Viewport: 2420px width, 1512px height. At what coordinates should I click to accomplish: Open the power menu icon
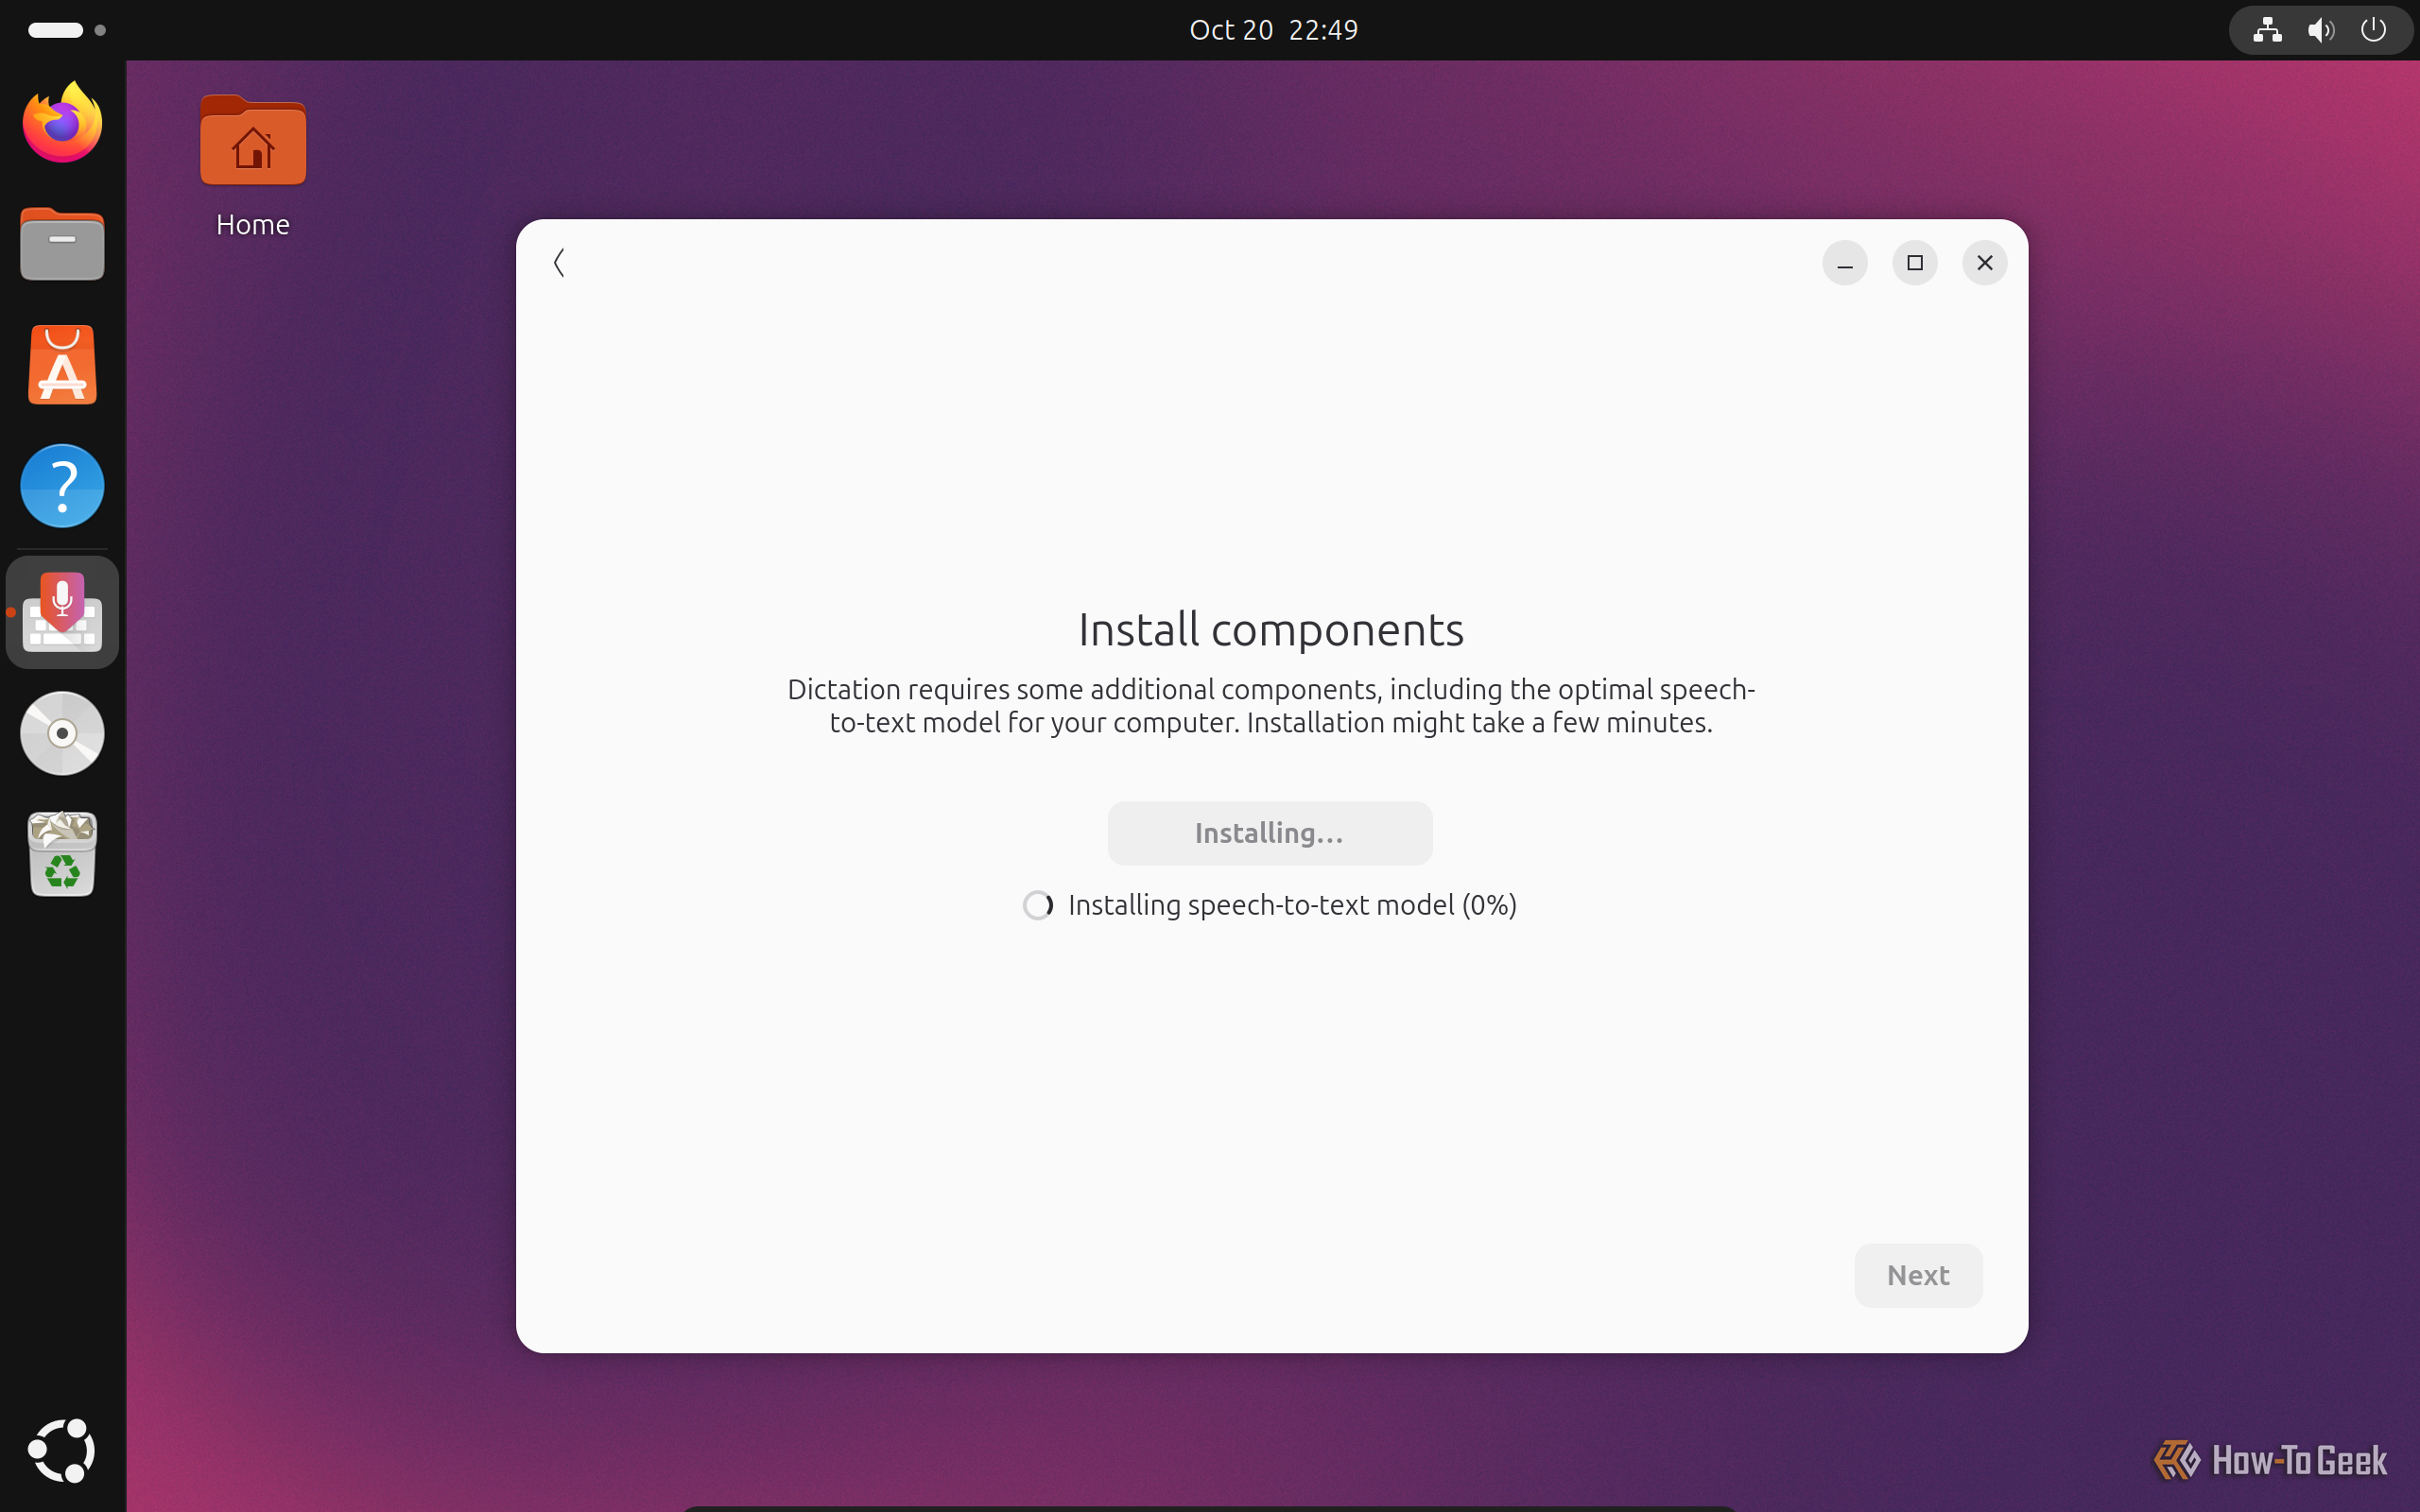(x=2373, y=30)
